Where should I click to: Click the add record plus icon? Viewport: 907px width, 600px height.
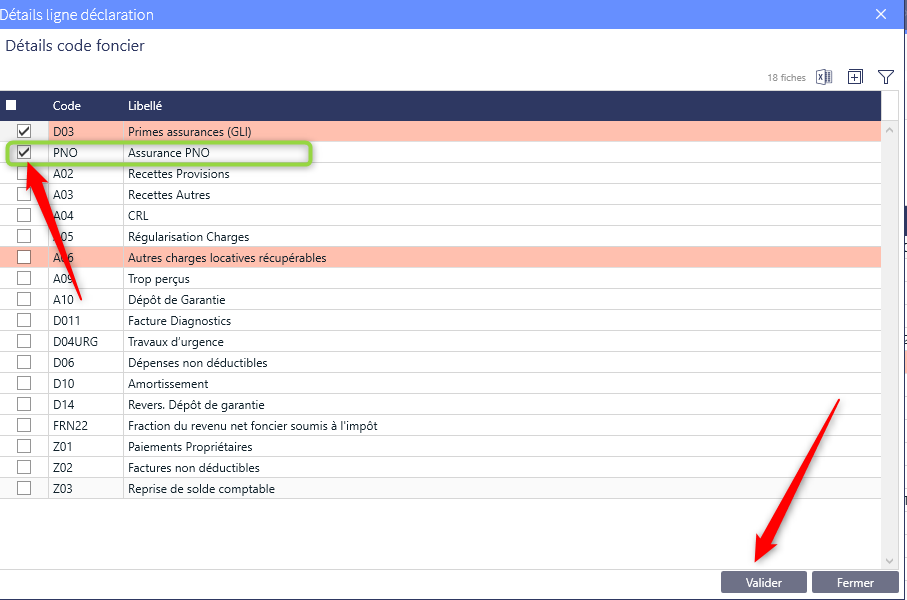pyautogui.click(x=855, y=77)
